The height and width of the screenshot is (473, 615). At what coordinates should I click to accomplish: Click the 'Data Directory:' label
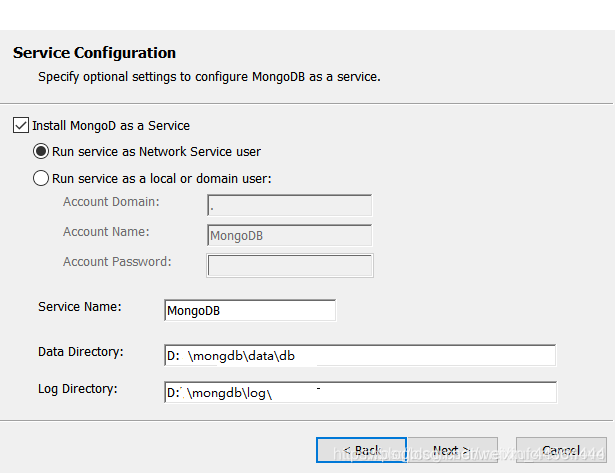tap(80, 352)
